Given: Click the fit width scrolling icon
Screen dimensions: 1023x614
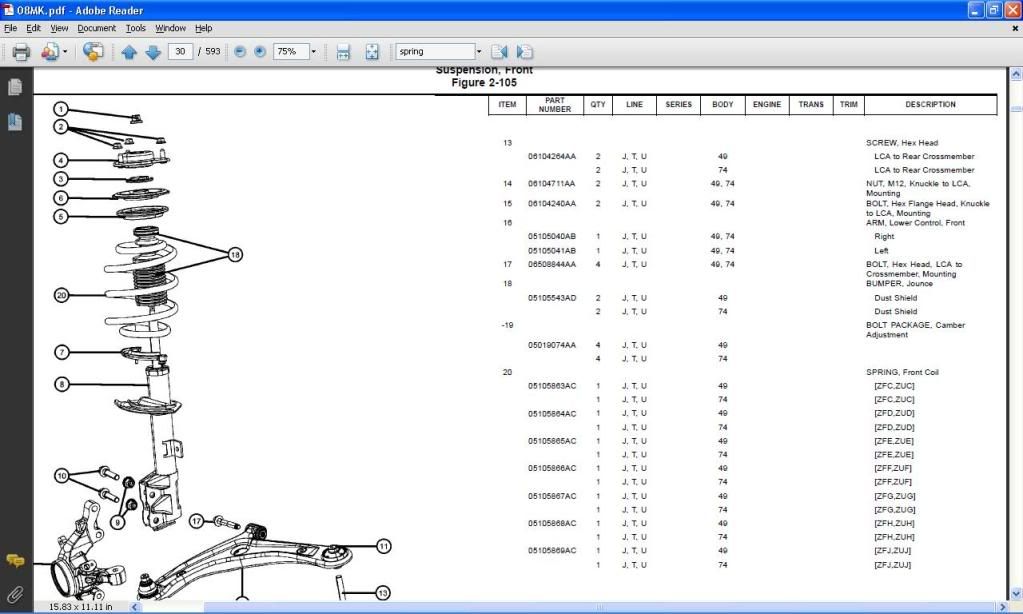Looking at the screenshot, I should [x=343, y=52].
